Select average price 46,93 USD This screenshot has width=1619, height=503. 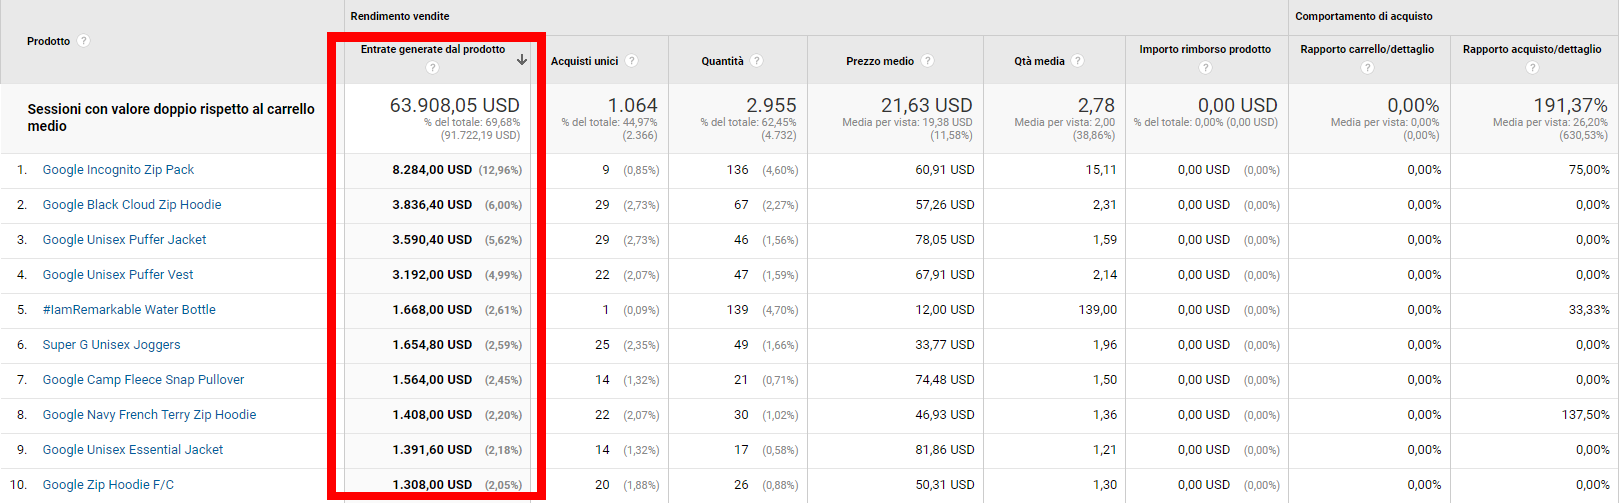(945, 415)
